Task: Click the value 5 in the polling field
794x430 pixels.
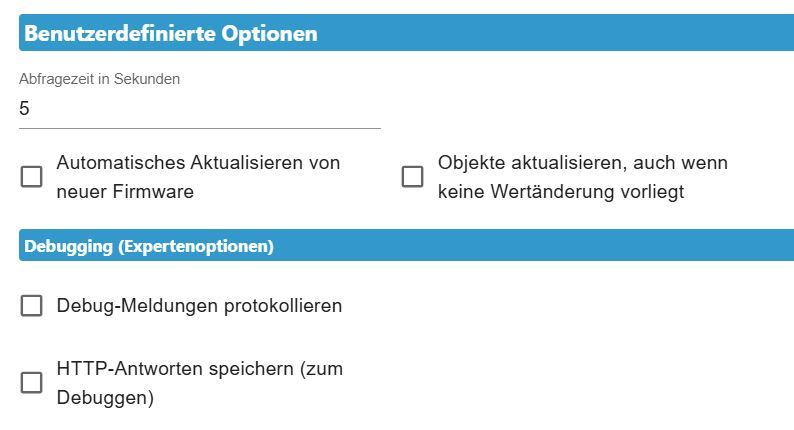Action: point(25,109)
